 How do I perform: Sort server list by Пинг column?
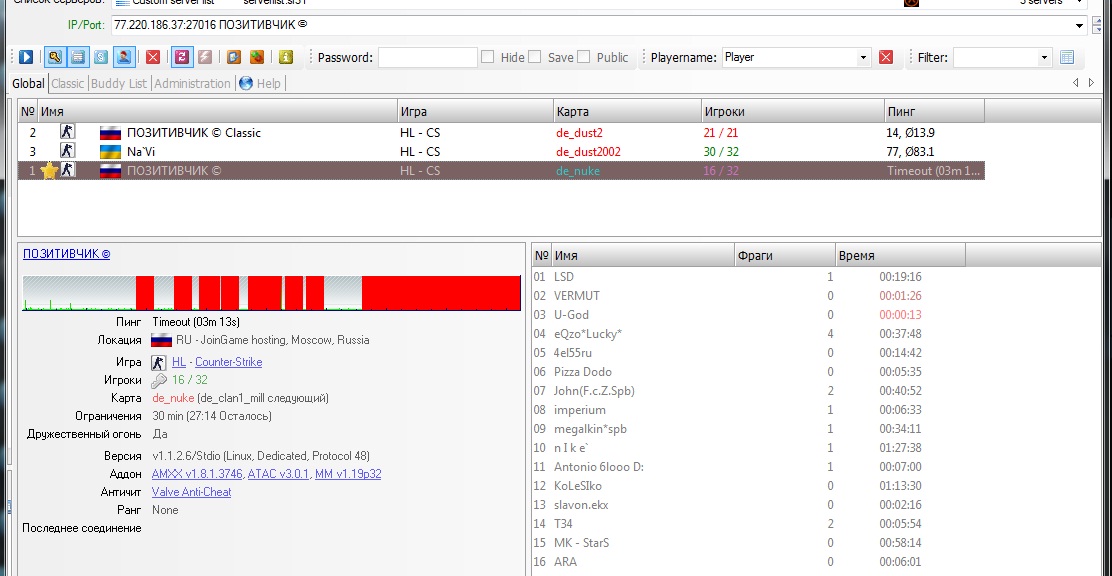pyautogui.click(x=934, y=111)
